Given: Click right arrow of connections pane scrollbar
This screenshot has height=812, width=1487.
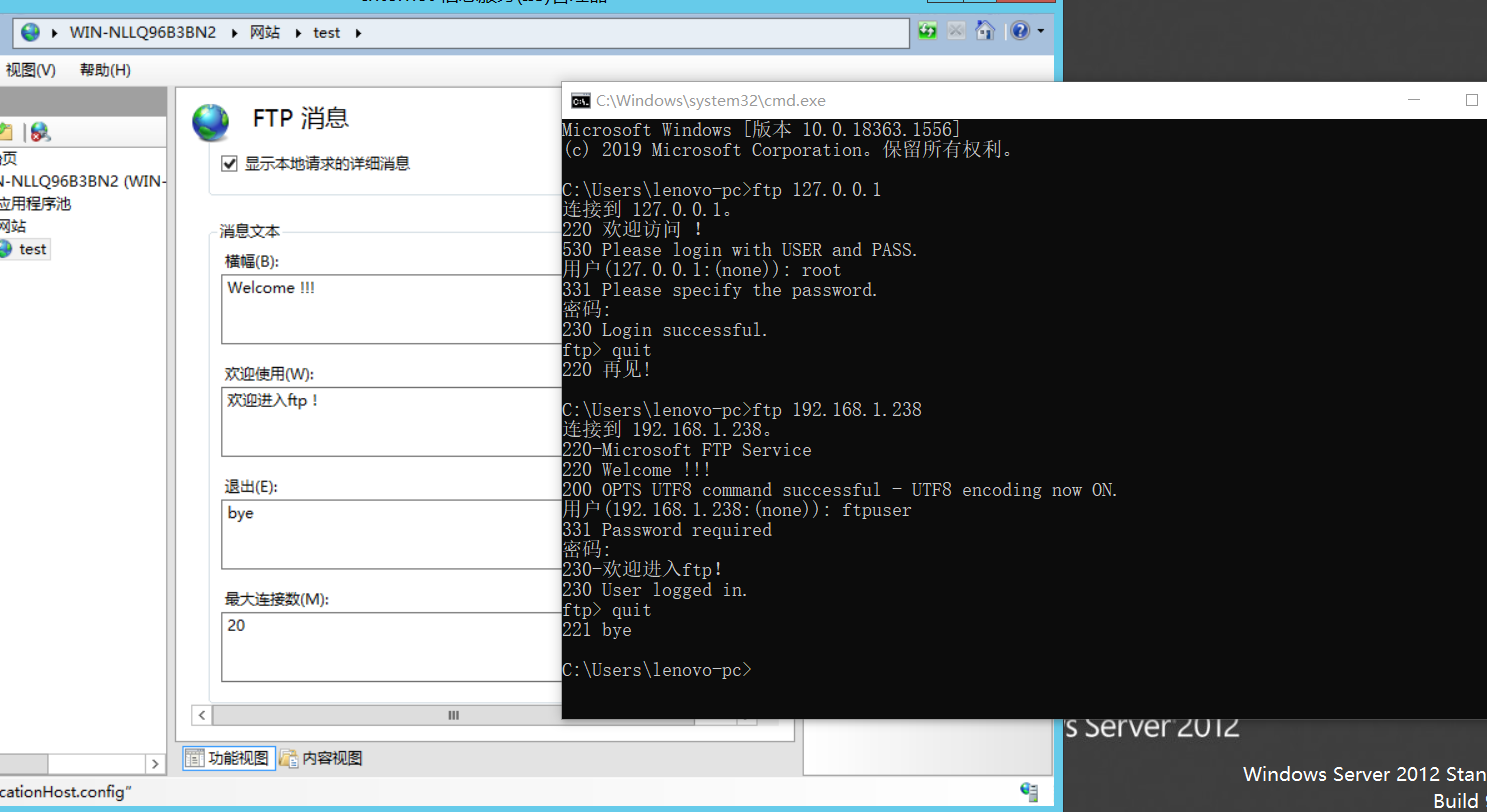Looking at the screenshot, I should point(155,764).
